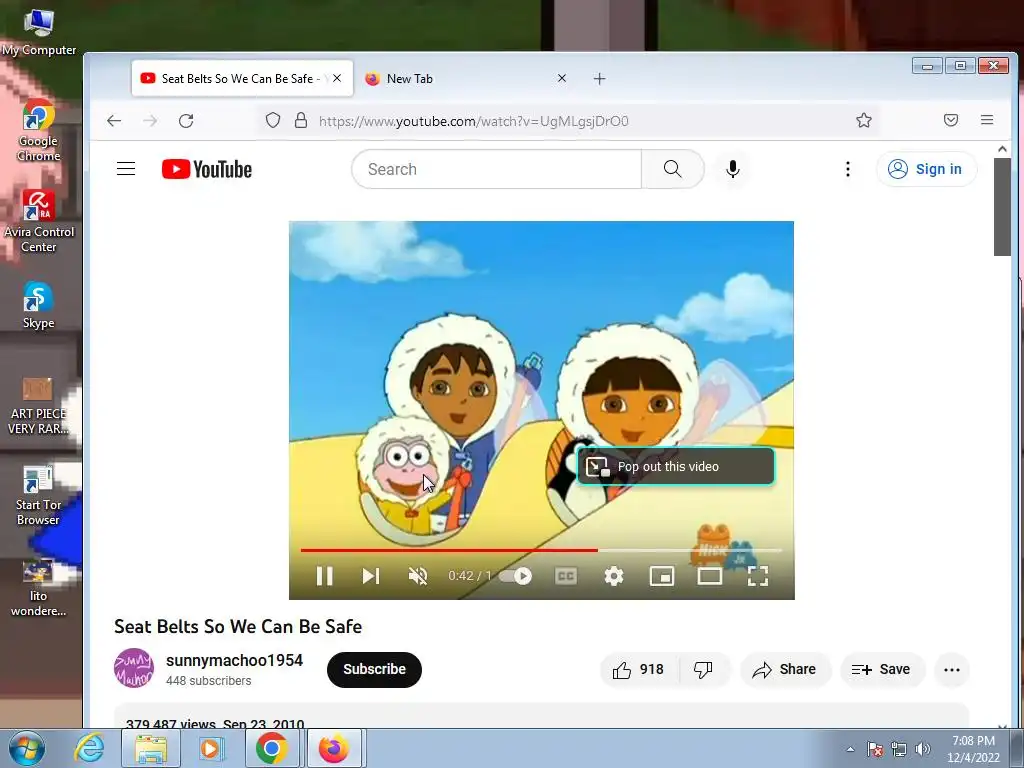Click the YouTube URL address bar
This screenshot has height=768, width=1024.
[568, 121]
